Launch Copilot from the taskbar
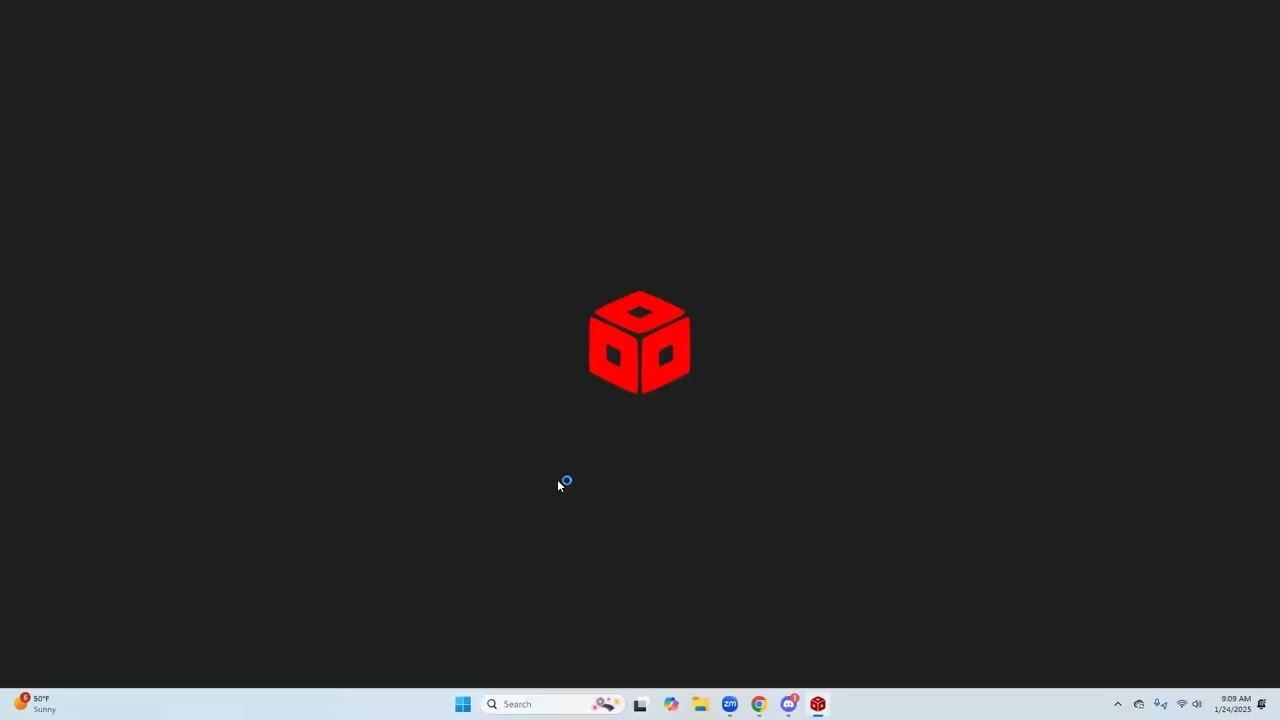The image size is (1280, 720). [x=671, y=704]
